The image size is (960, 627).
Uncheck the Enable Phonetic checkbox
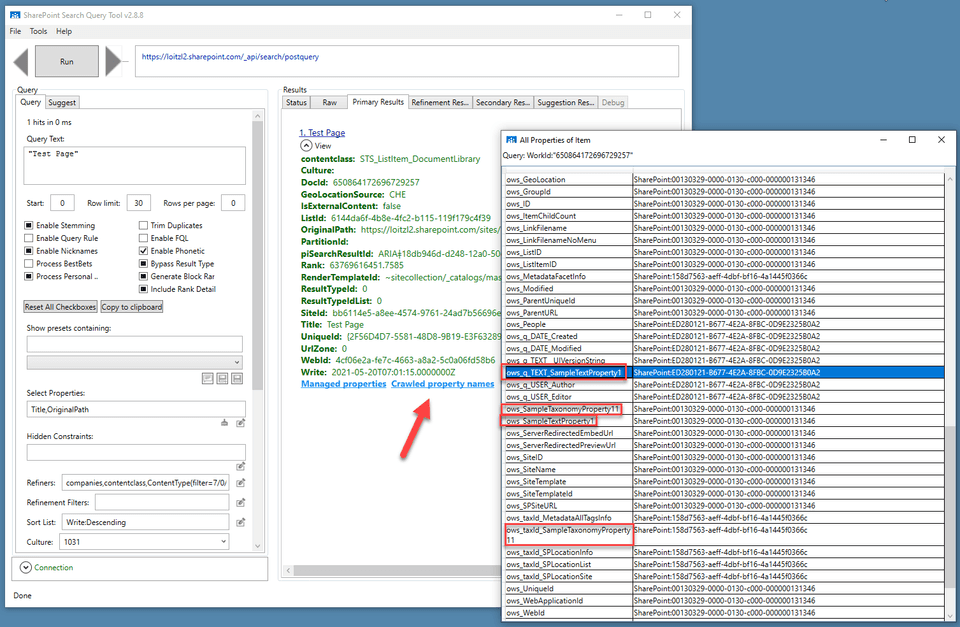(x=143, y=251)
